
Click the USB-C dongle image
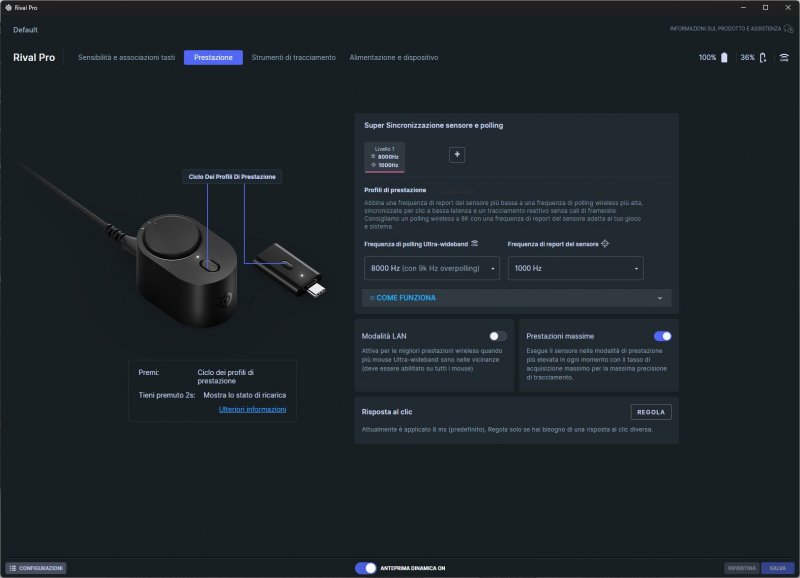[x=289, y=269]
